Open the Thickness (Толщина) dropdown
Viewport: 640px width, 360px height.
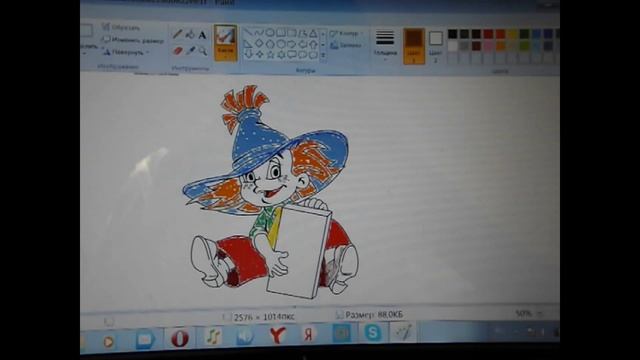(x=385, y=45)
